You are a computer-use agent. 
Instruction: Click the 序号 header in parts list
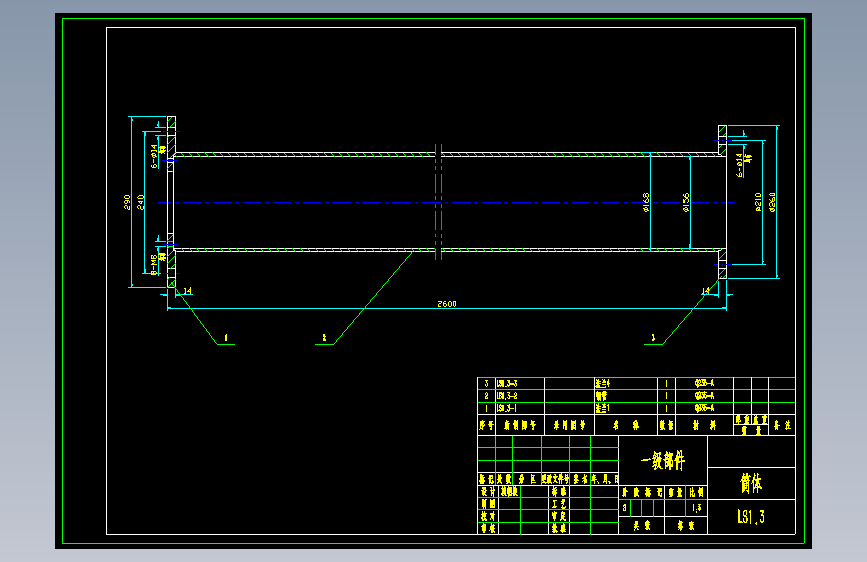tap(487, 425)
